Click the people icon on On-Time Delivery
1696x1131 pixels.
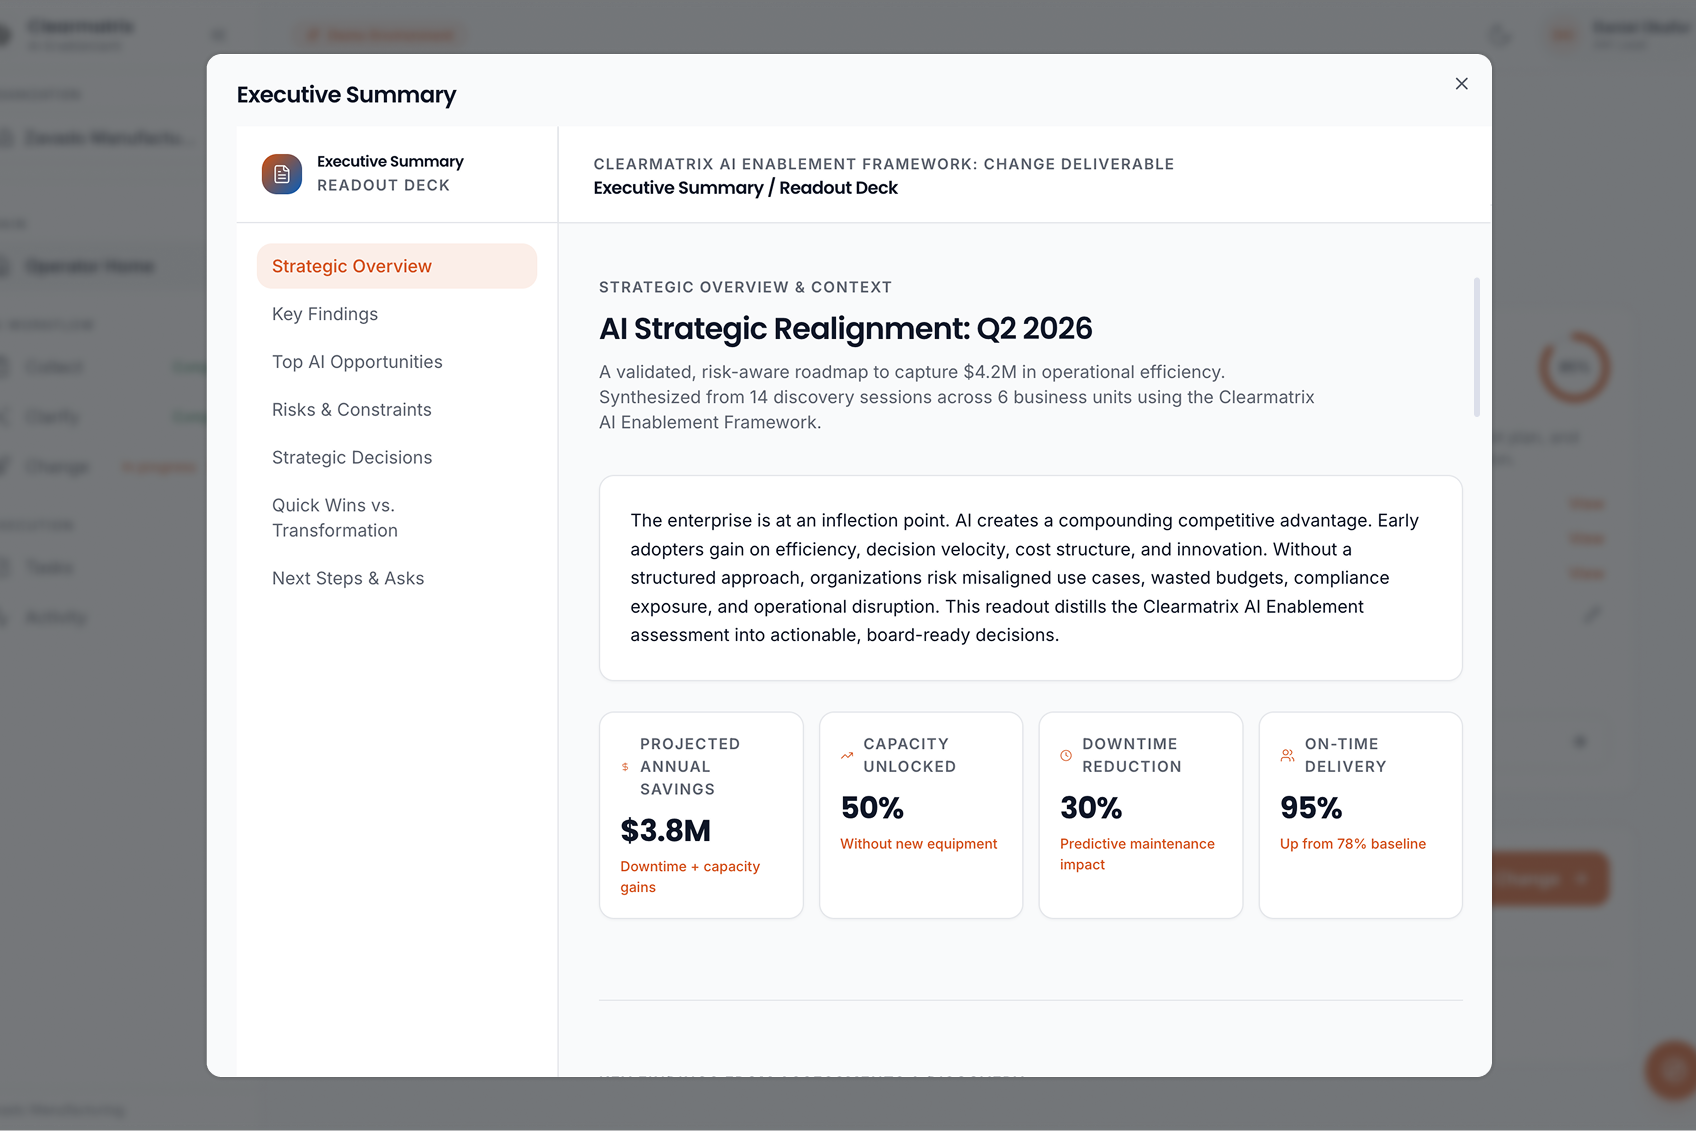click(x=1287, y=755)
